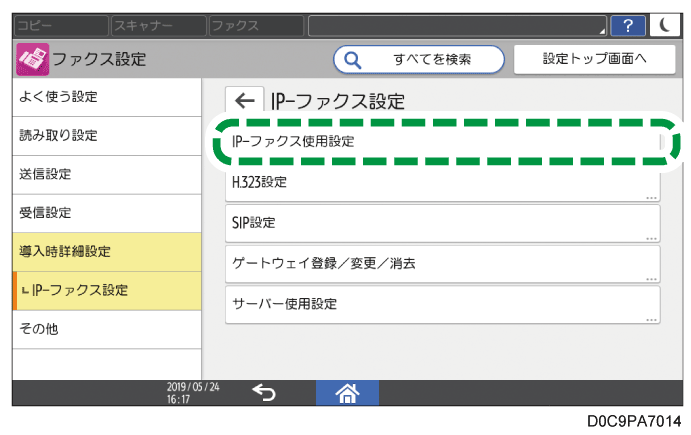Select その他 in sidebar
The image size is (691, 435).
tap(107, 330)
